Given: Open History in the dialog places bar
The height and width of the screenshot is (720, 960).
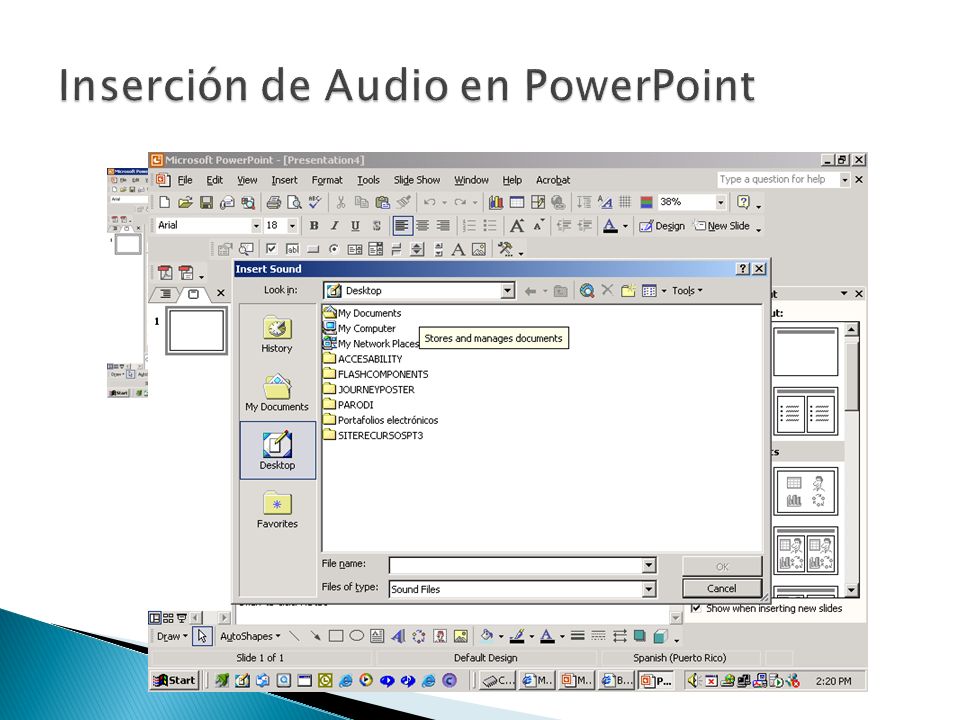Looking at the screenshot, I should (x=277, y=334).
